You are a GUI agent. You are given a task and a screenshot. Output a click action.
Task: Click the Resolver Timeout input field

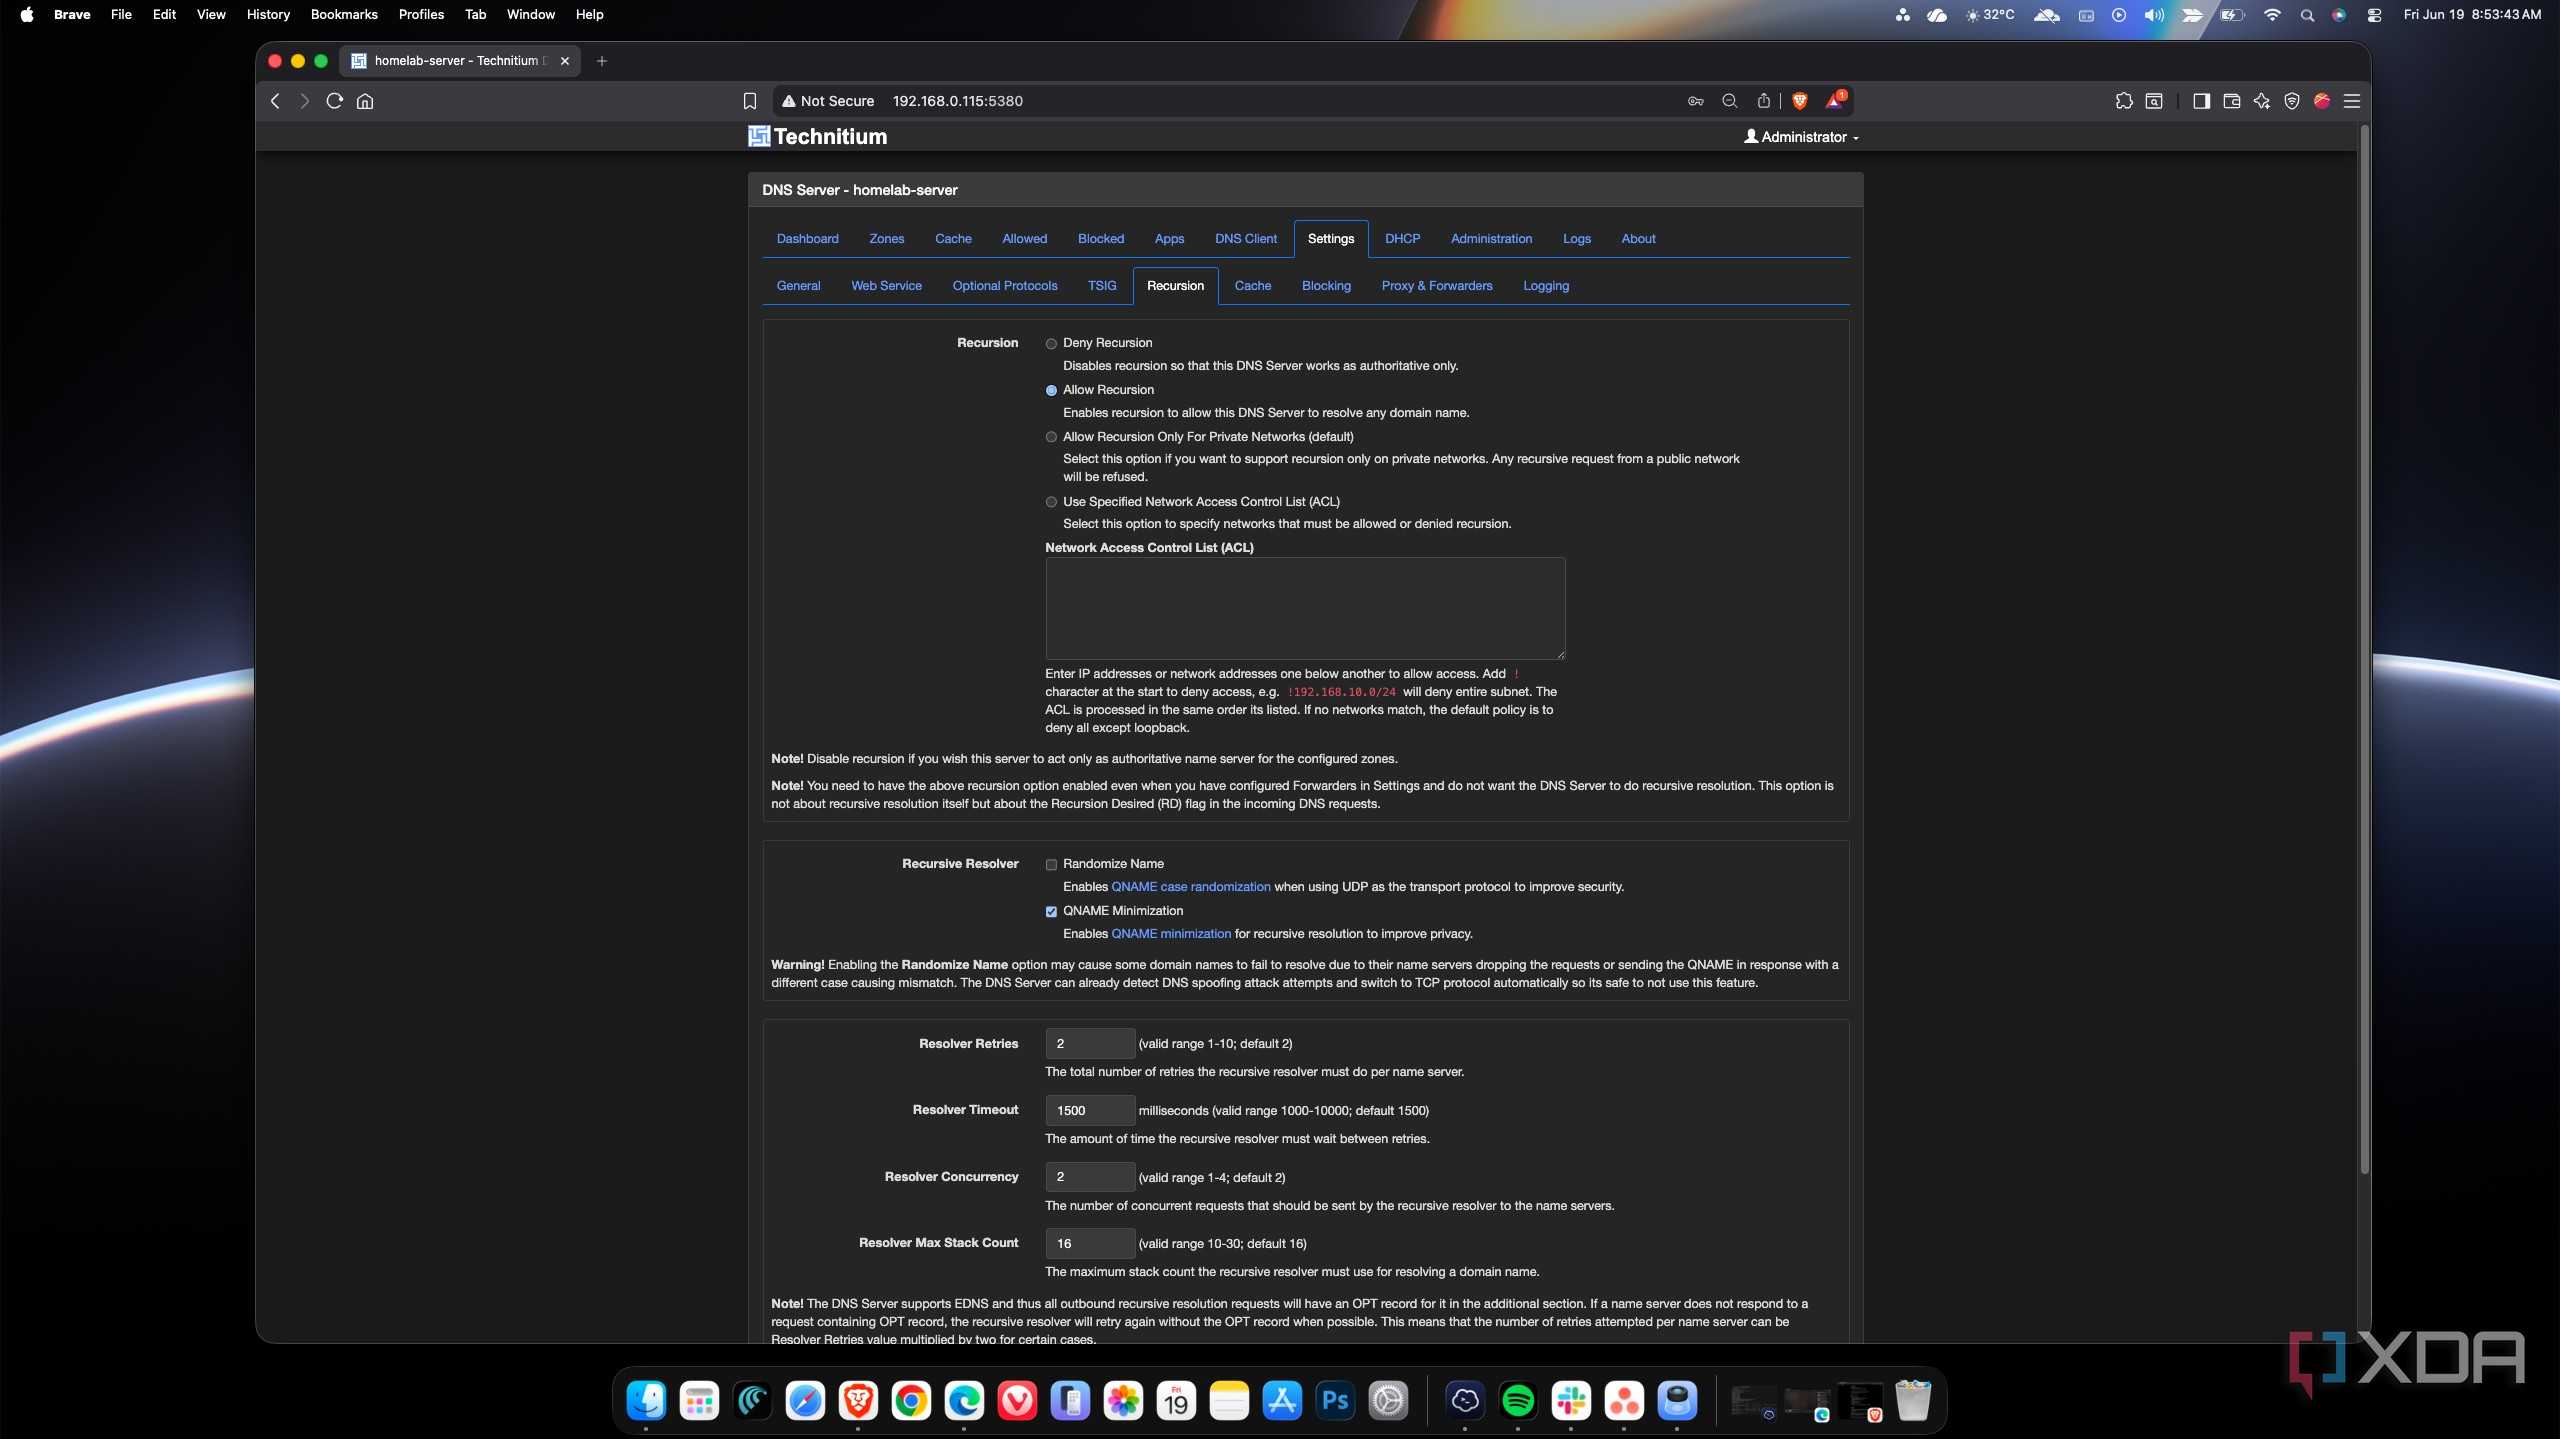(1089, 1111)
